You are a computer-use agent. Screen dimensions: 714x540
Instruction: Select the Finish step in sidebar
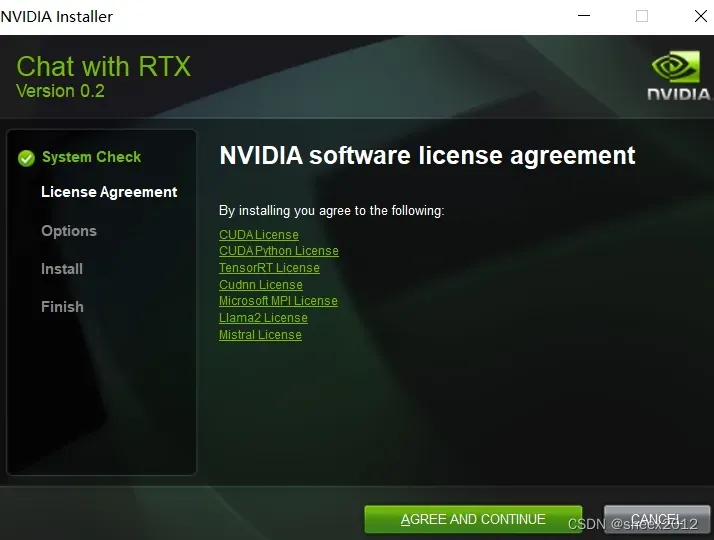pyautogui.click(x=62, y=307)
